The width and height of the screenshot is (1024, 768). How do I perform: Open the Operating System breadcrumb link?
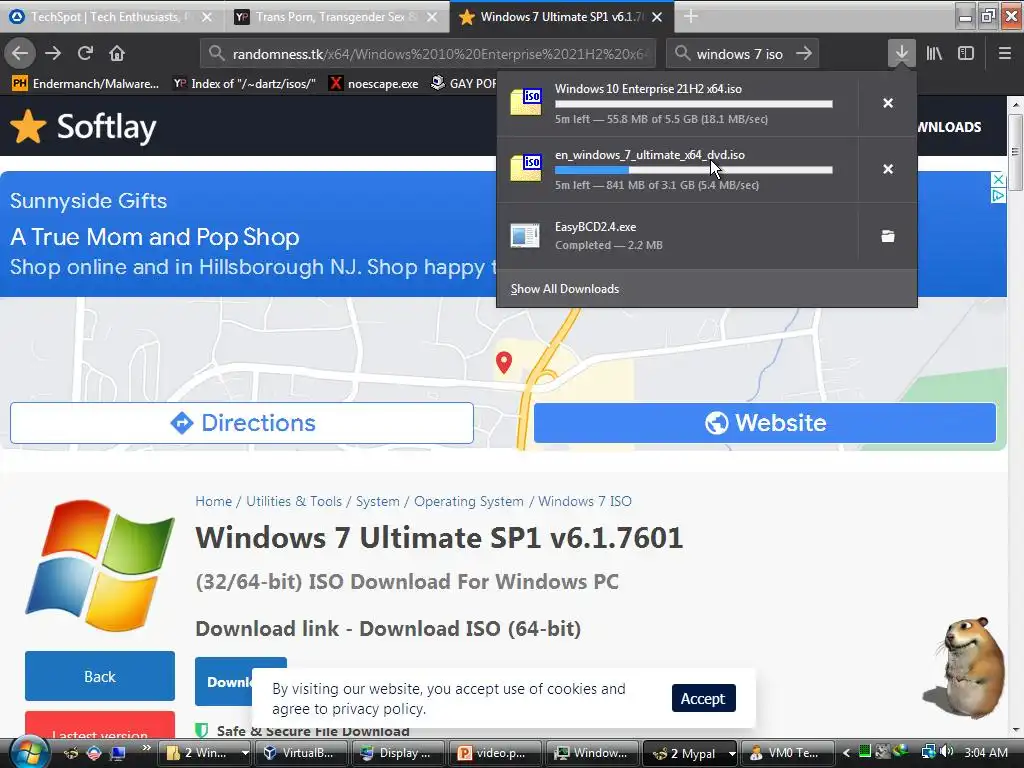(469, 501)
